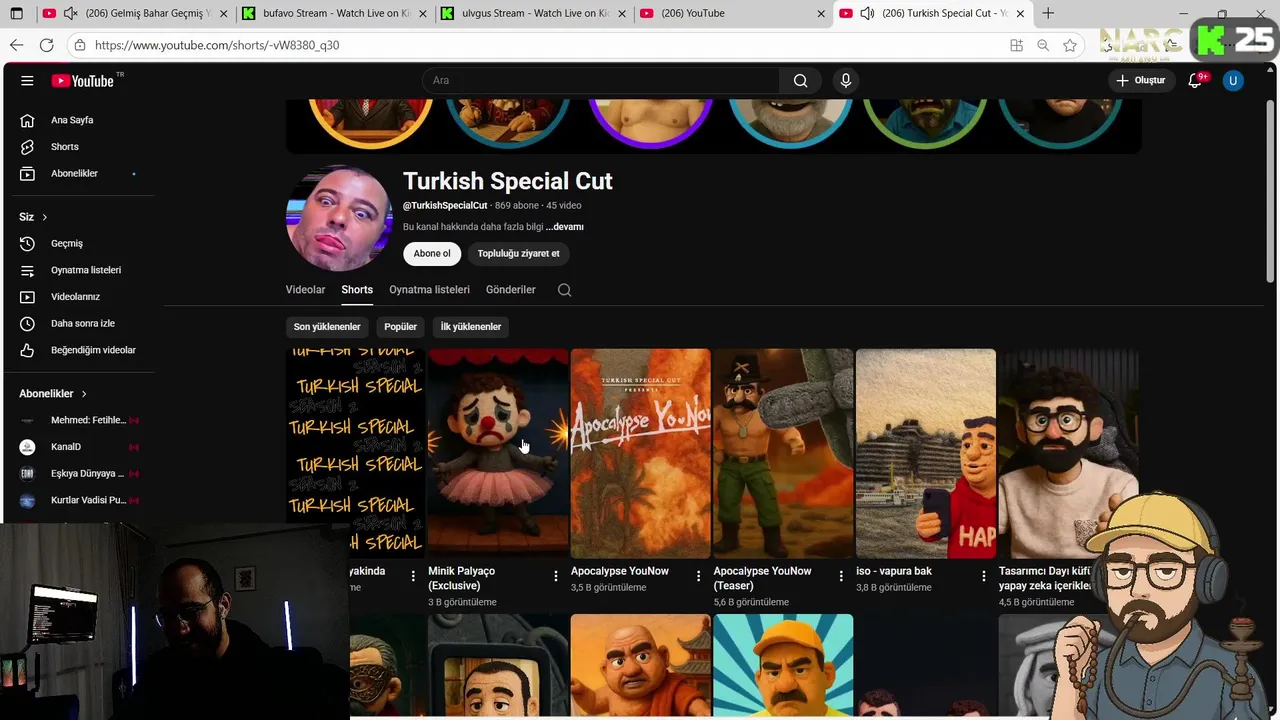Open browser tab actions menu icon
Image resolution: width=1280 pixels, height=720 pixels.
click(16, 13)
